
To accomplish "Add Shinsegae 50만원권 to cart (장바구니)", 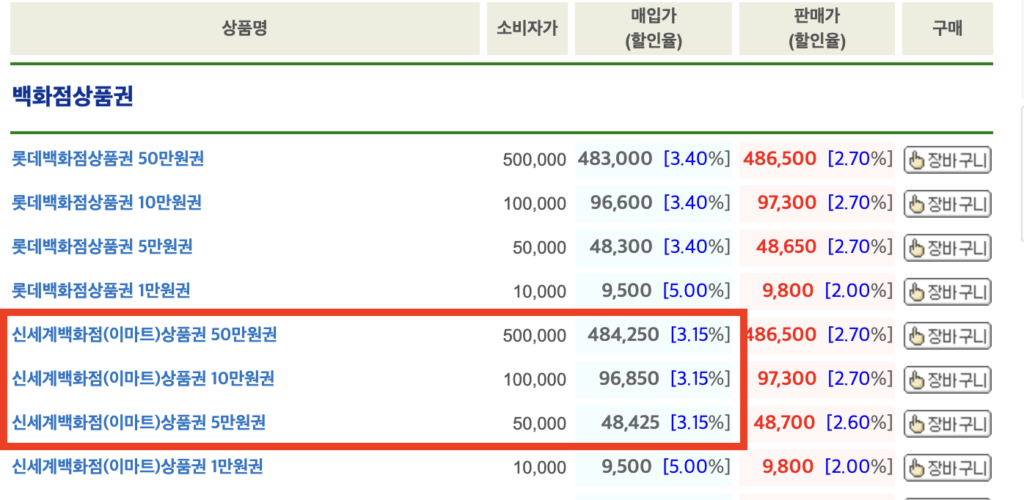I will pyautogui.click(x=947, y=336).
